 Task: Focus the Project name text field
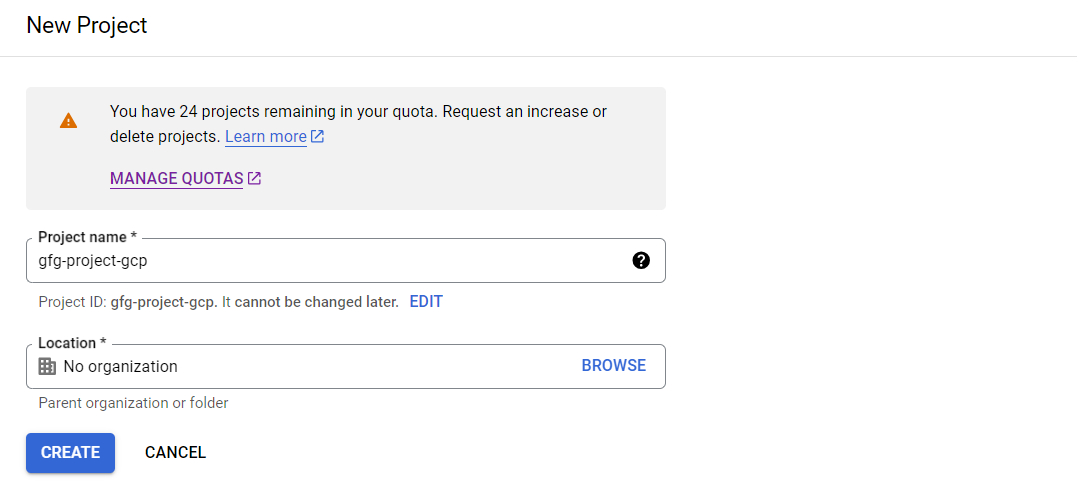click(x=320, y=260)
